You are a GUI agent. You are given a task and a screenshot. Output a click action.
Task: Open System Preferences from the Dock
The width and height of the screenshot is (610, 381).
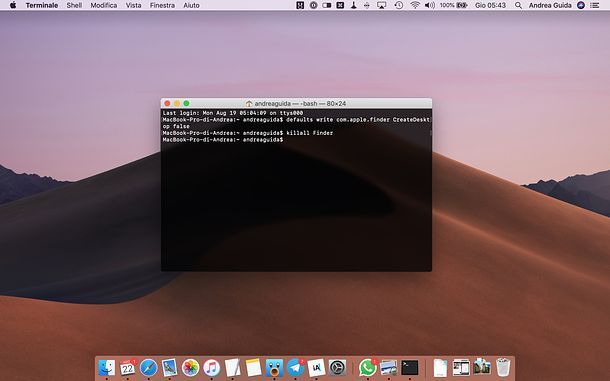point(338,367)
